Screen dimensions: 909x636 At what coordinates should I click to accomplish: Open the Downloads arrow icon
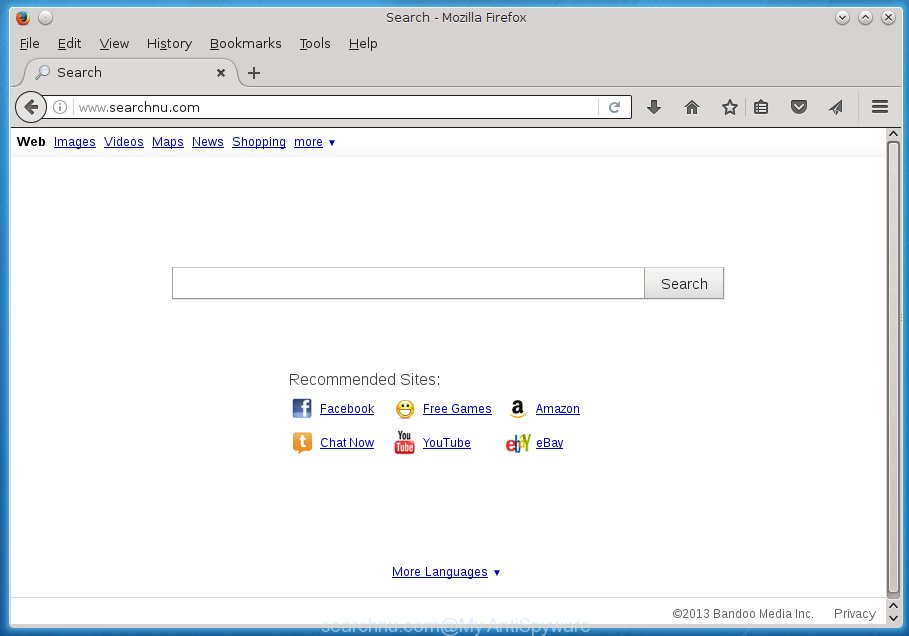pos(654,107)
